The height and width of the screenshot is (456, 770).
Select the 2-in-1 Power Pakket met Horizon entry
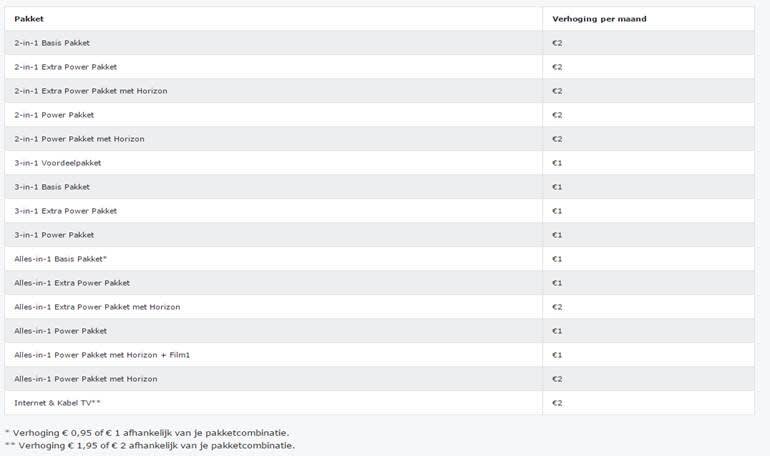[79, 139]
